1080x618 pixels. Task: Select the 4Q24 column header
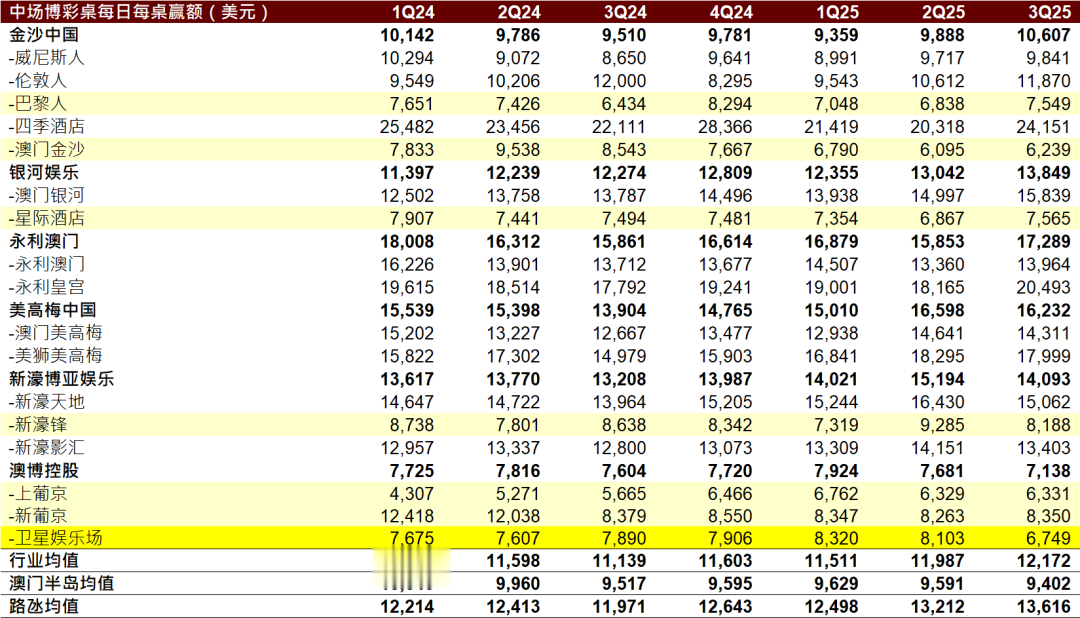[731, 12]
